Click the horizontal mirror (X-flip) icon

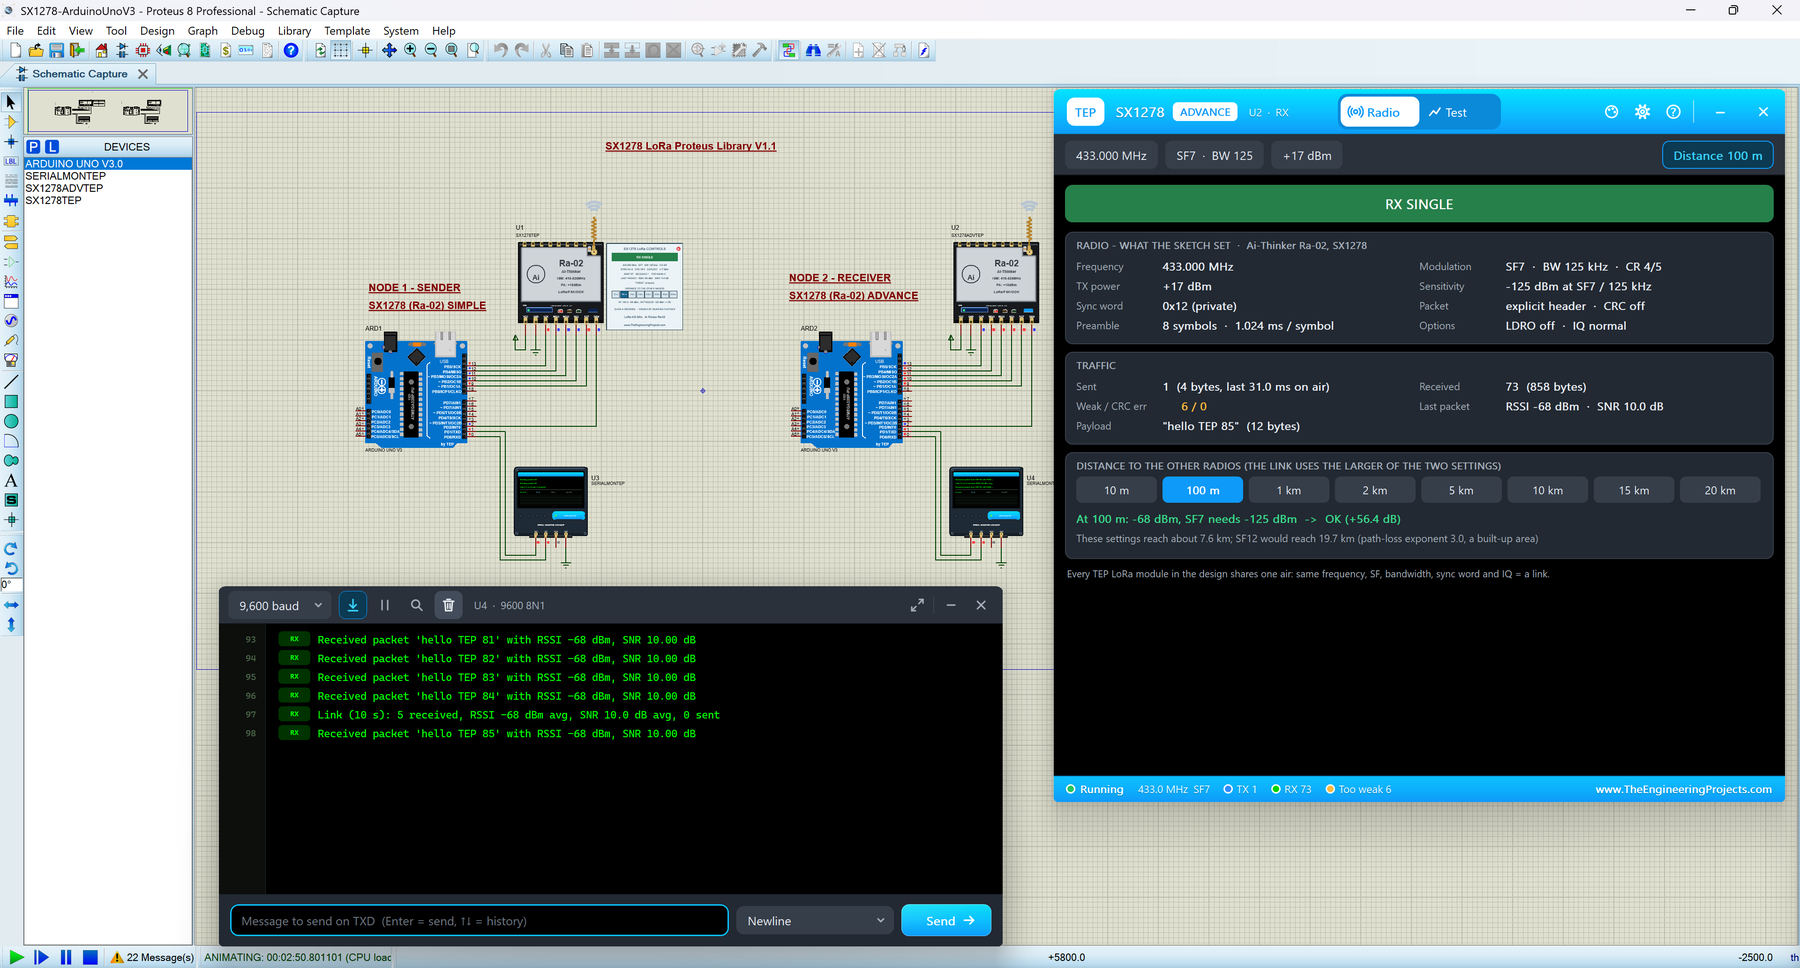tap(11, 605)
